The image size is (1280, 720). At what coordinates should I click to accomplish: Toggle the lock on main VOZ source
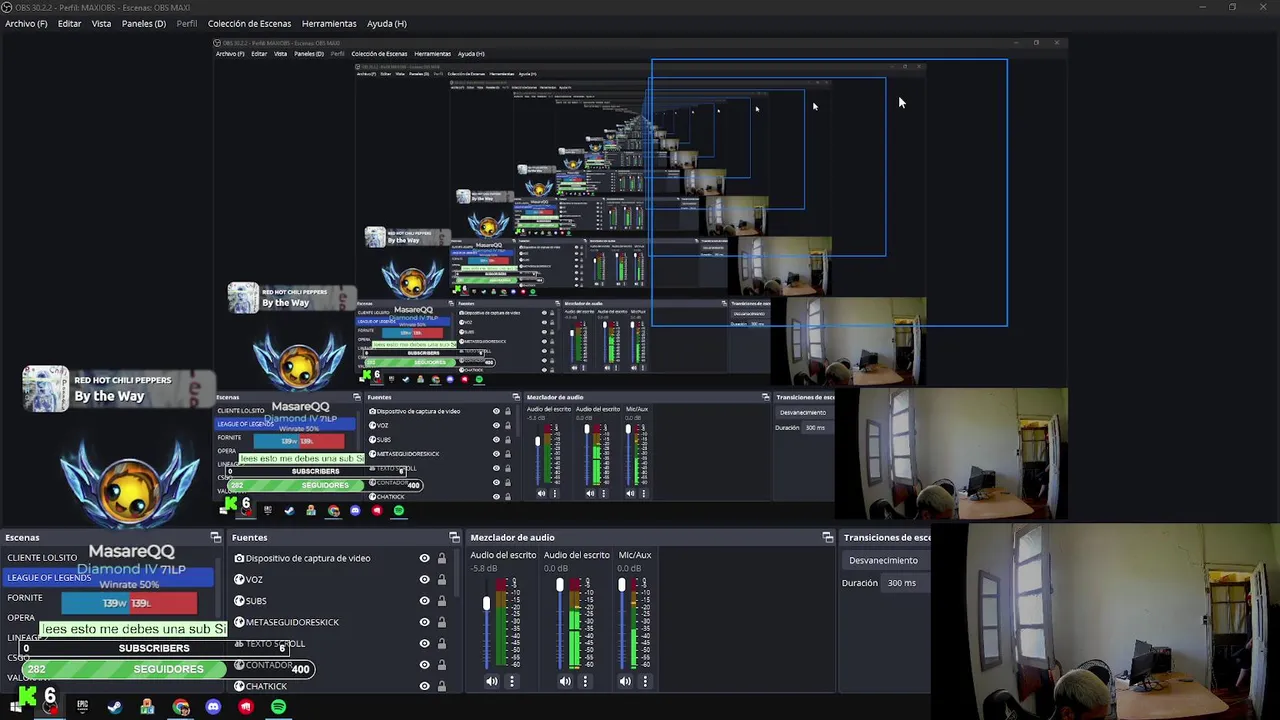pos(441,579)
